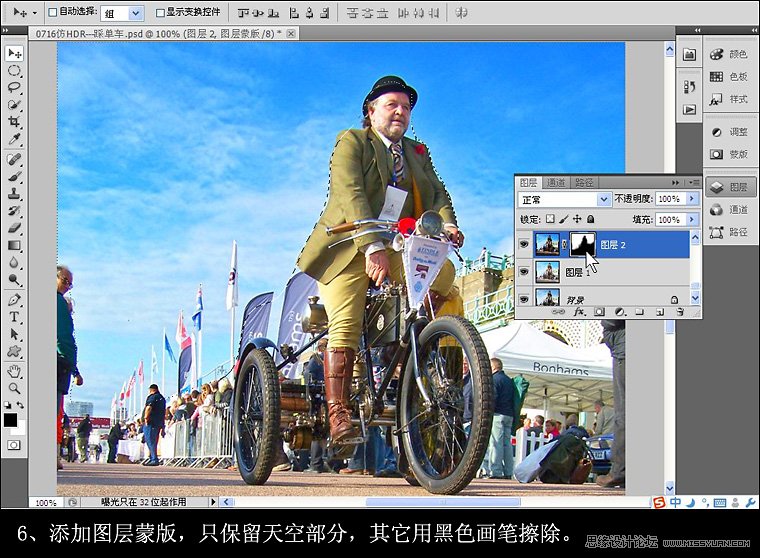Open the Move tool preset picker arrow

pos(34,13)
